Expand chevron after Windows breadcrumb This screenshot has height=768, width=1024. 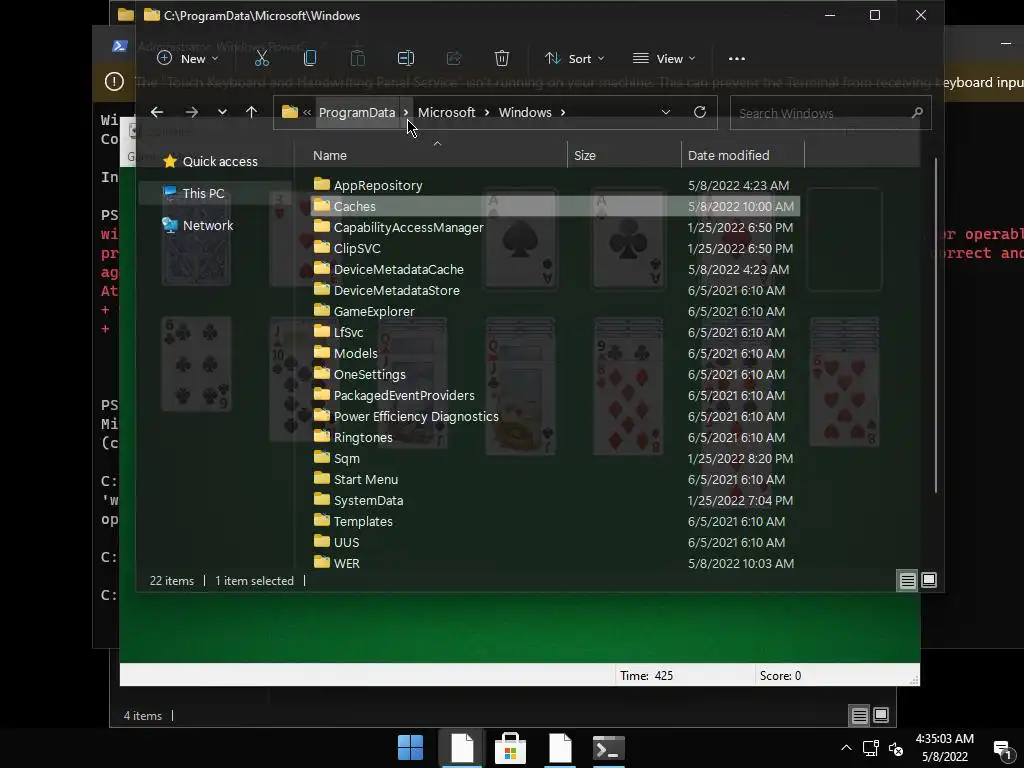coord(563,112)
